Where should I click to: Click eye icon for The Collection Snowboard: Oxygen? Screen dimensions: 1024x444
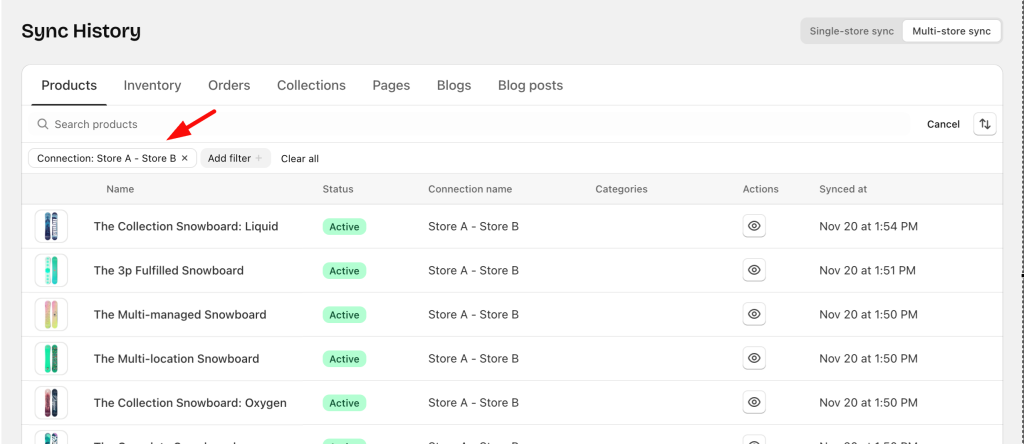[754, 403]
